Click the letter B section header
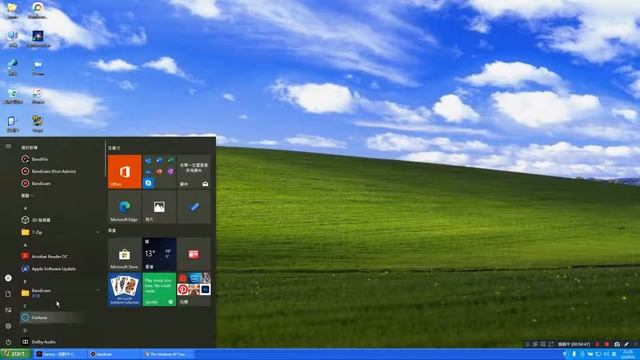 (25, 281)
